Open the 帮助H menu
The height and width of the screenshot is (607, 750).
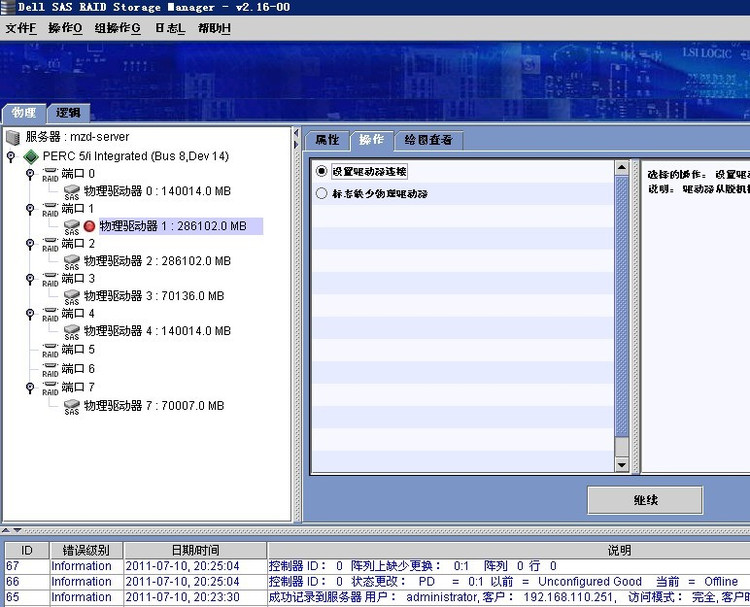point(214,28)
